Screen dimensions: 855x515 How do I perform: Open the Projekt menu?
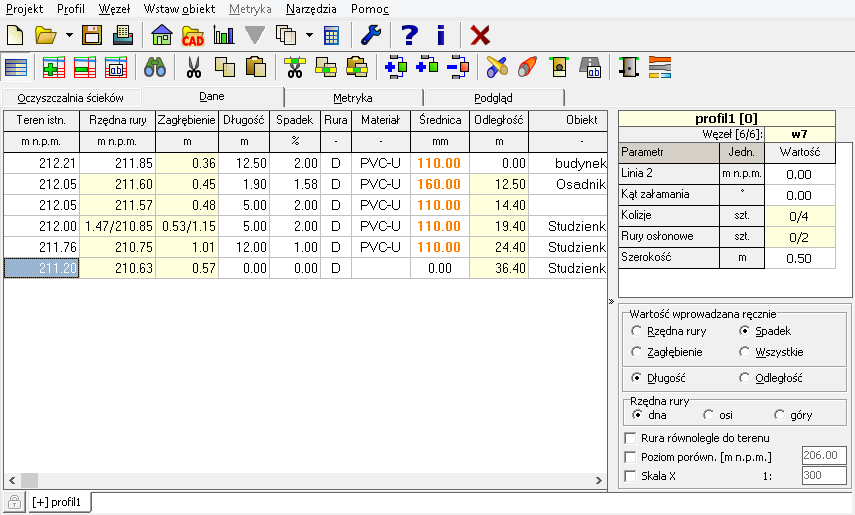[25, 9]
